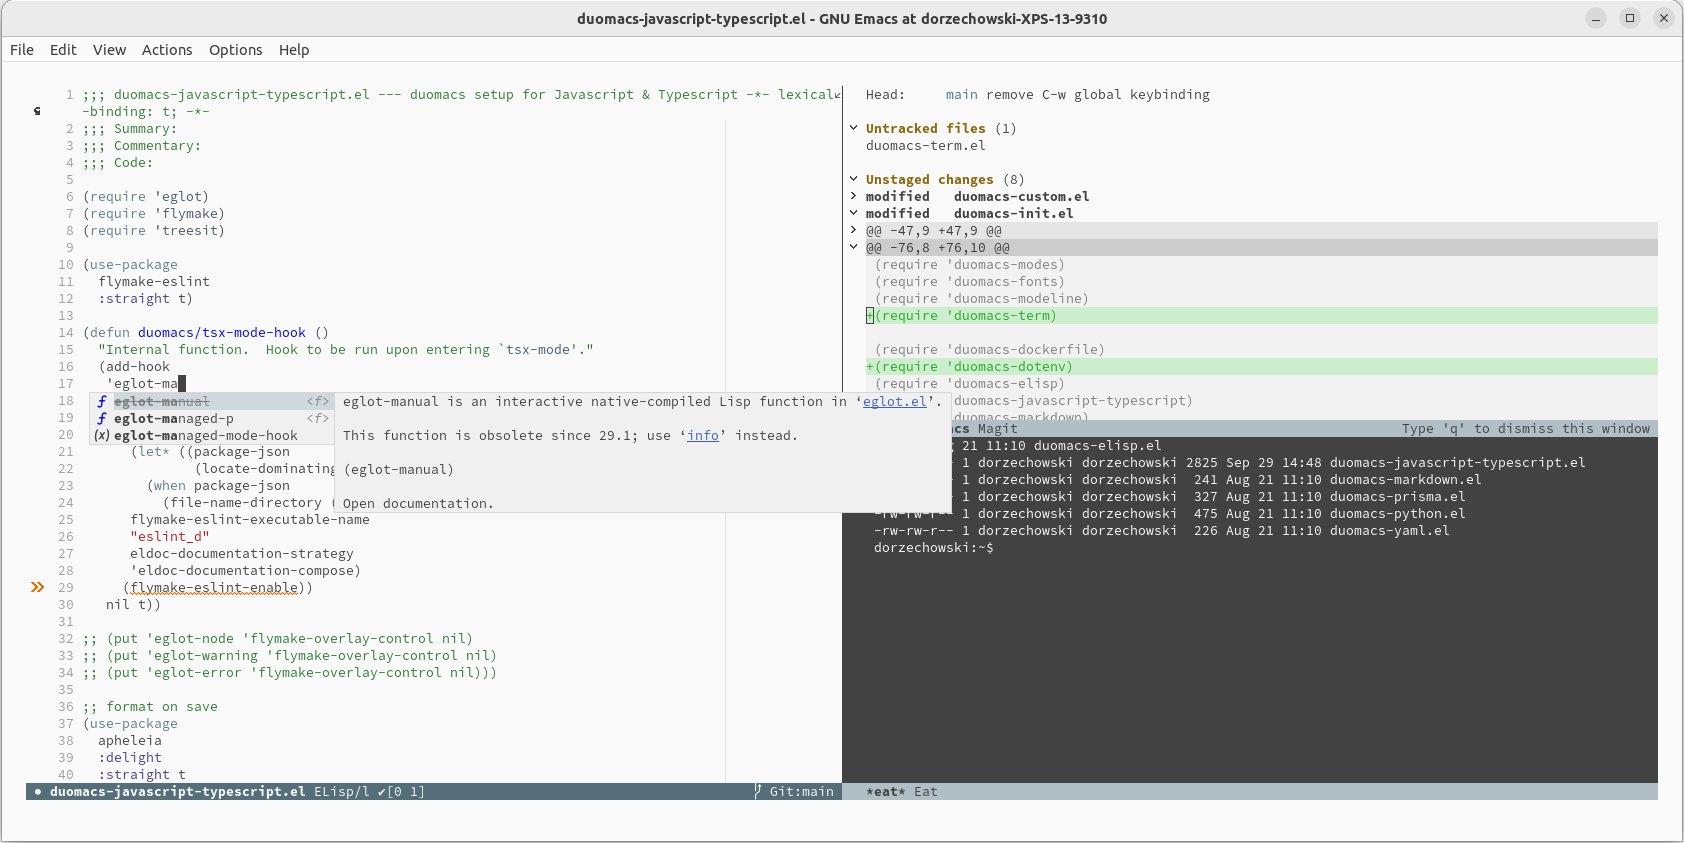Viewport: 1684px width, 843px height.
Task: Expand the modified duomacs-custom.el entry
Action: (854, 196)
